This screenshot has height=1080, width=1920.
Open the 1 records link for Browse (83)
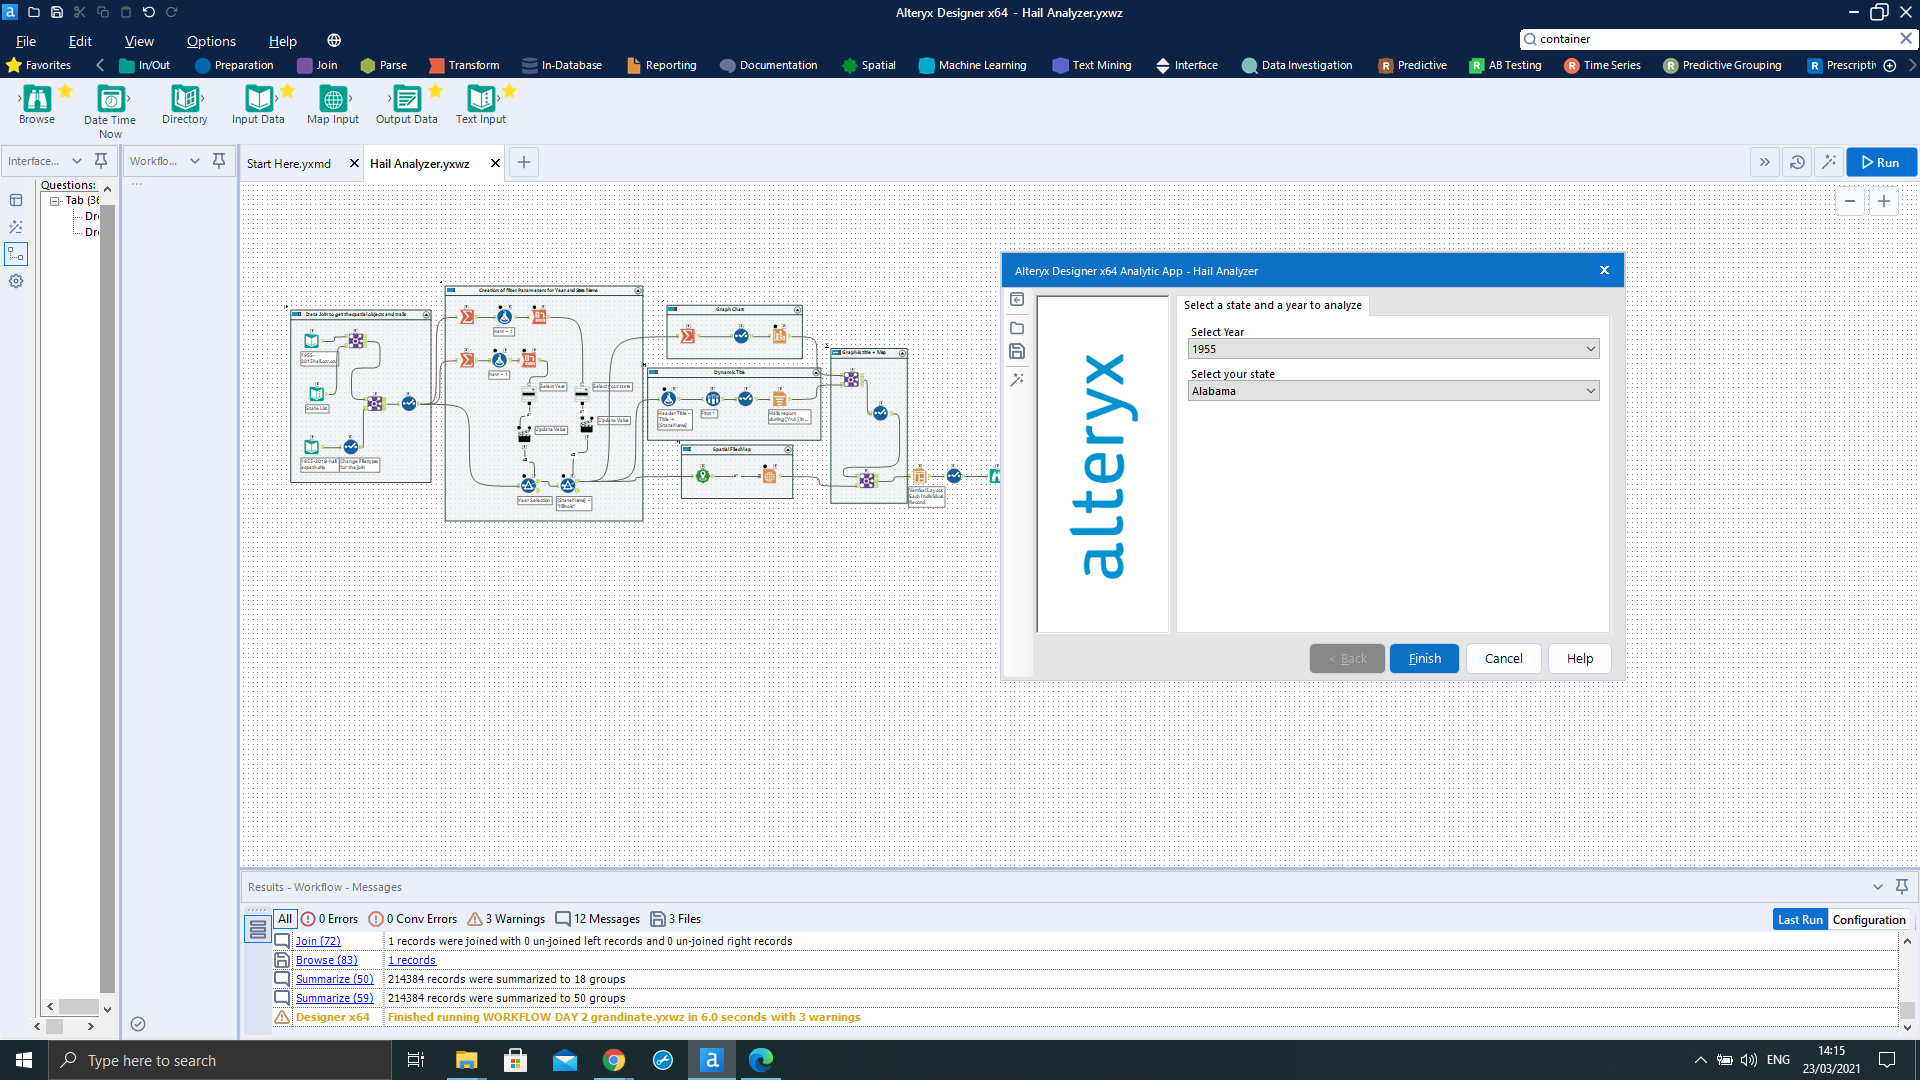click(411, 960)
